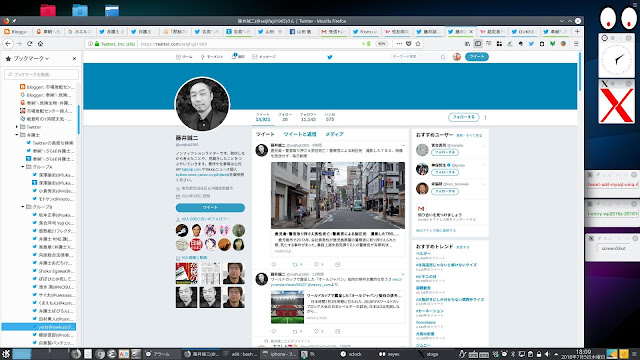Click the Twitter bird logo

pos(330,57)
